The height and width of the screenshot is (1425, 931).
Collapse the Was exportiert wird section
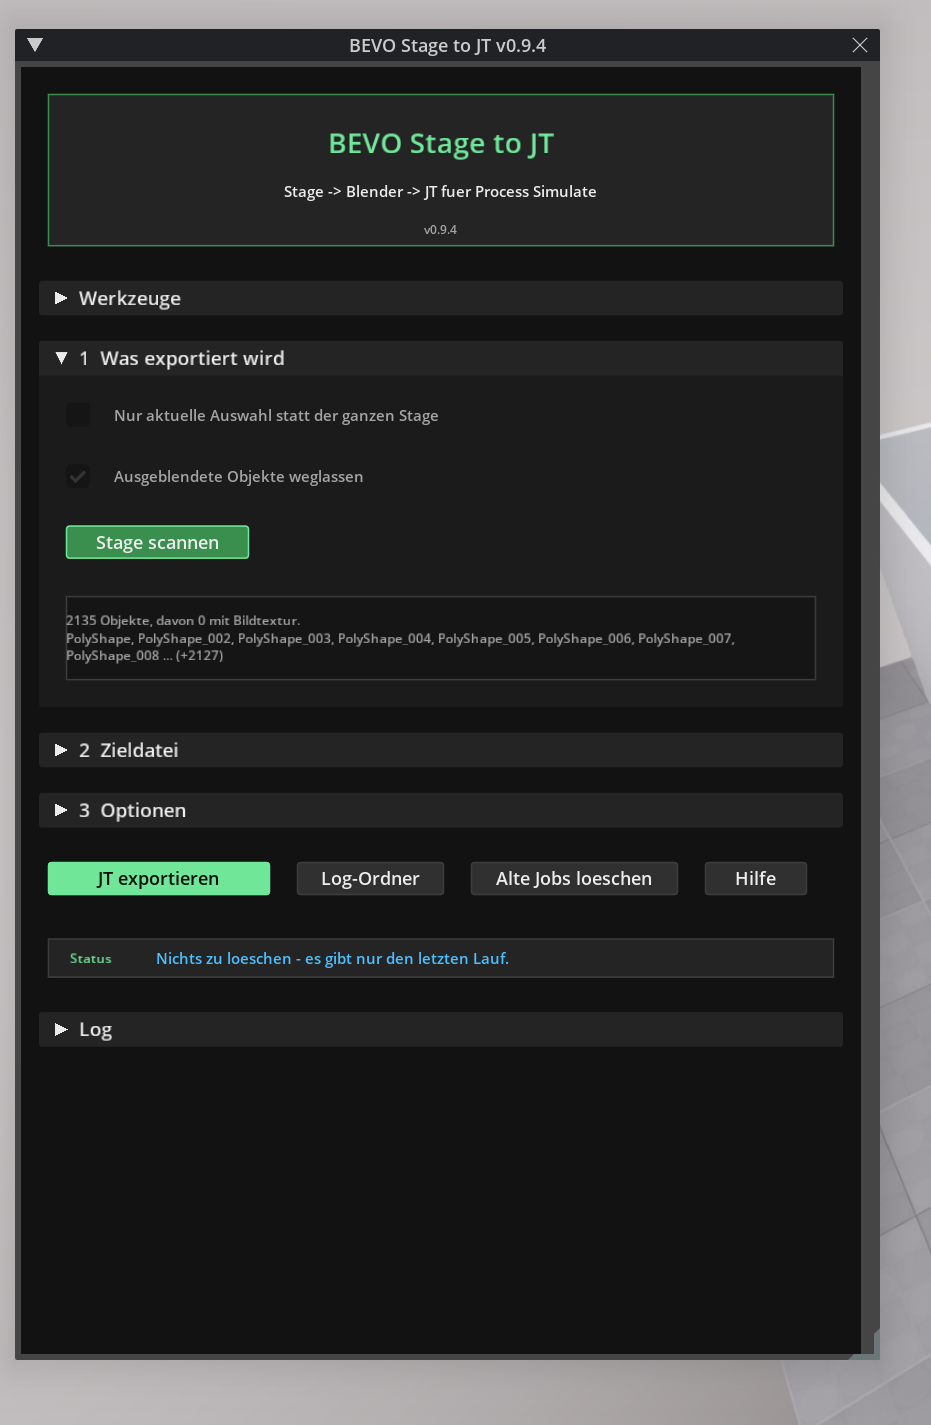[x=440, y=358]
